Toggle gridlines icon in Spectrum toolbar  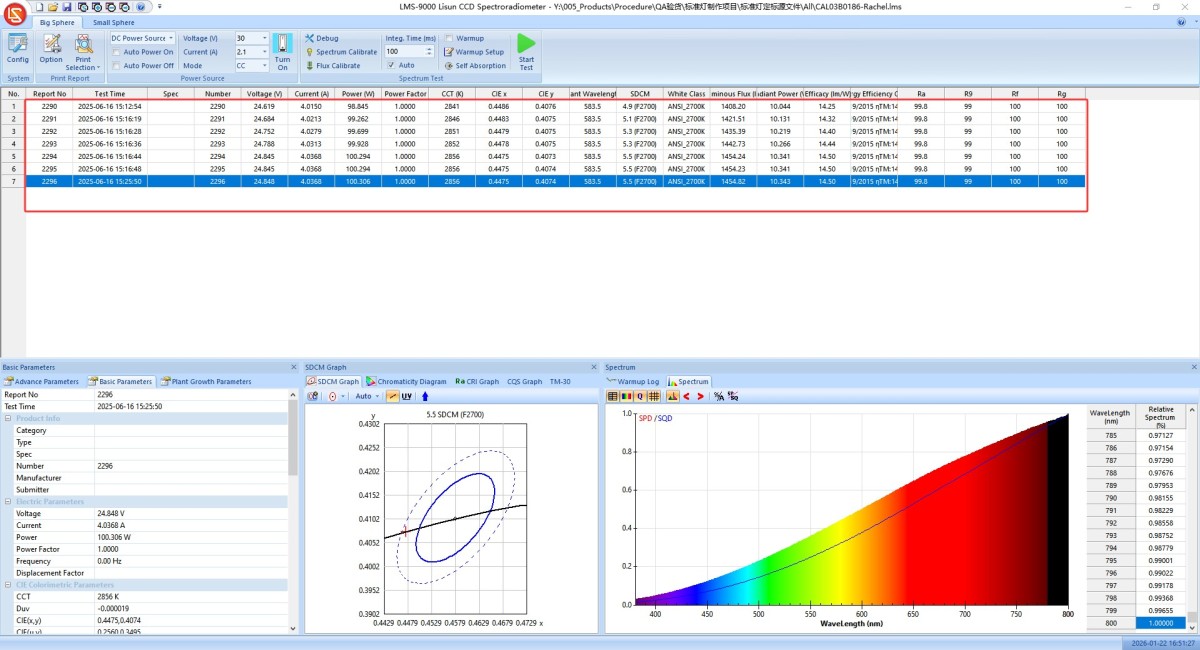click(654, 396)
